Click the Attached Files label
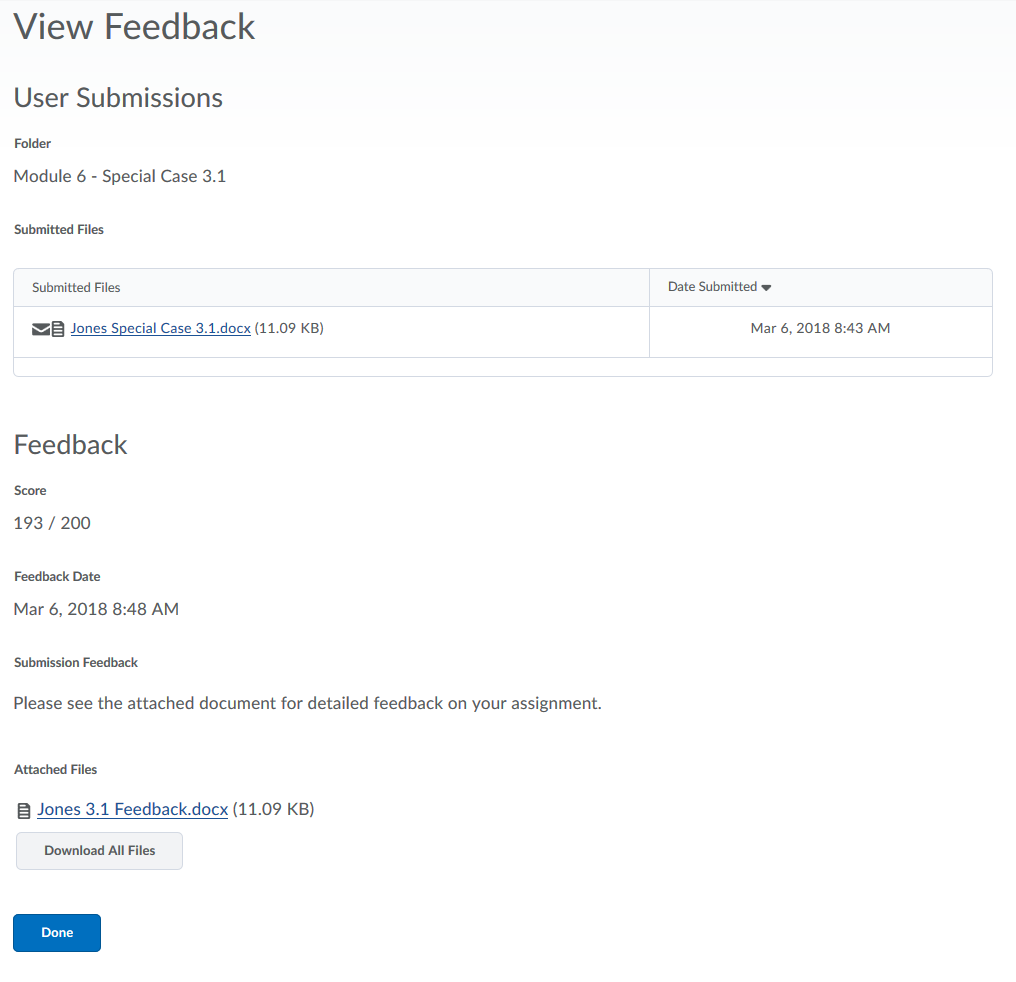 coord(56,770)
